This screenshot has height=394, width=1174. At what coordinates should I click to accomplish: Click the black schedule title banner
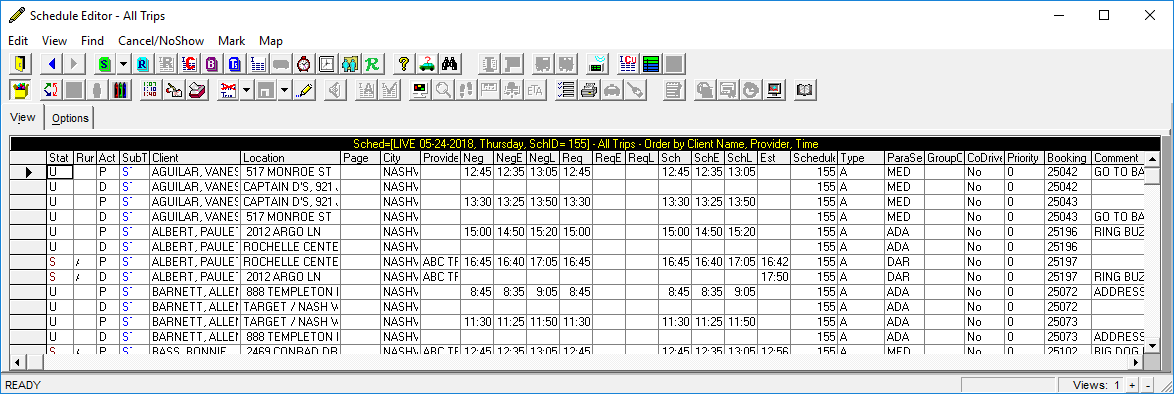(586, 144)
